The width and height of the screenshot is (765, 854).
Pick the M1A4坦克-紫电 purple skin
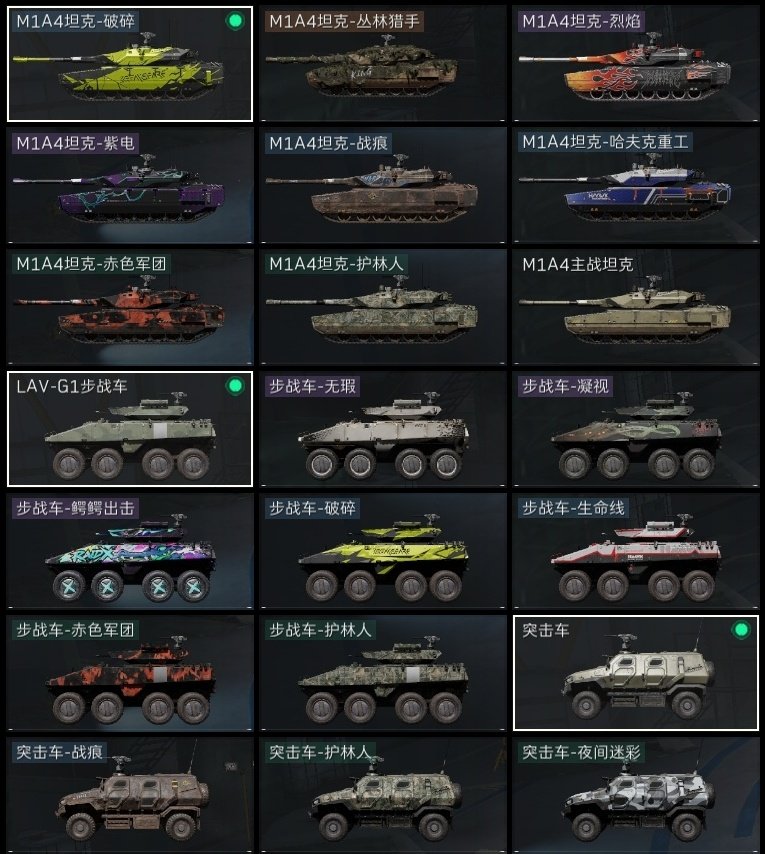coord(130,185)
